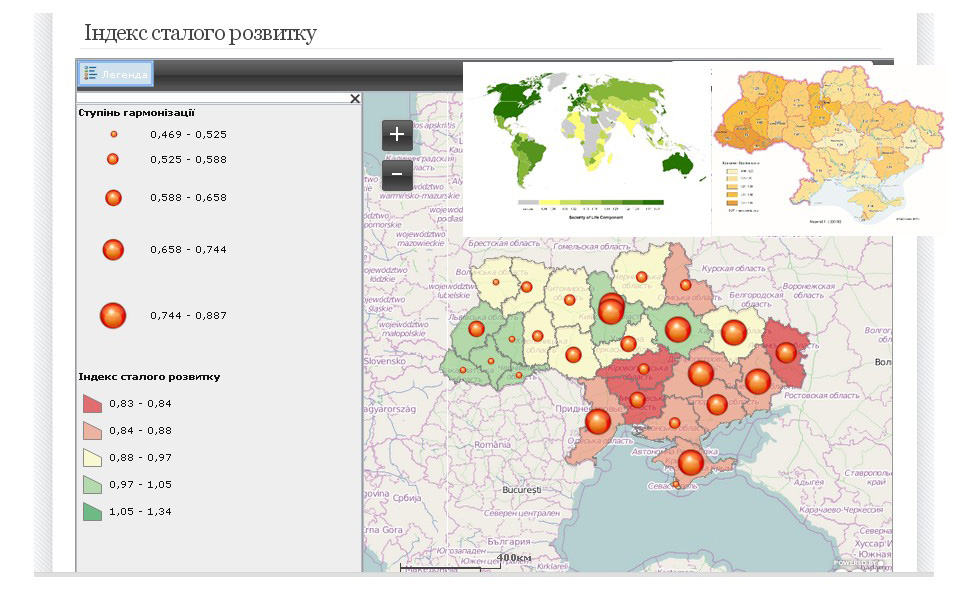Viewport: 960px width, 600px height.
Task: Click the large bubble over Crimea
Action: (x=691, y=463)
